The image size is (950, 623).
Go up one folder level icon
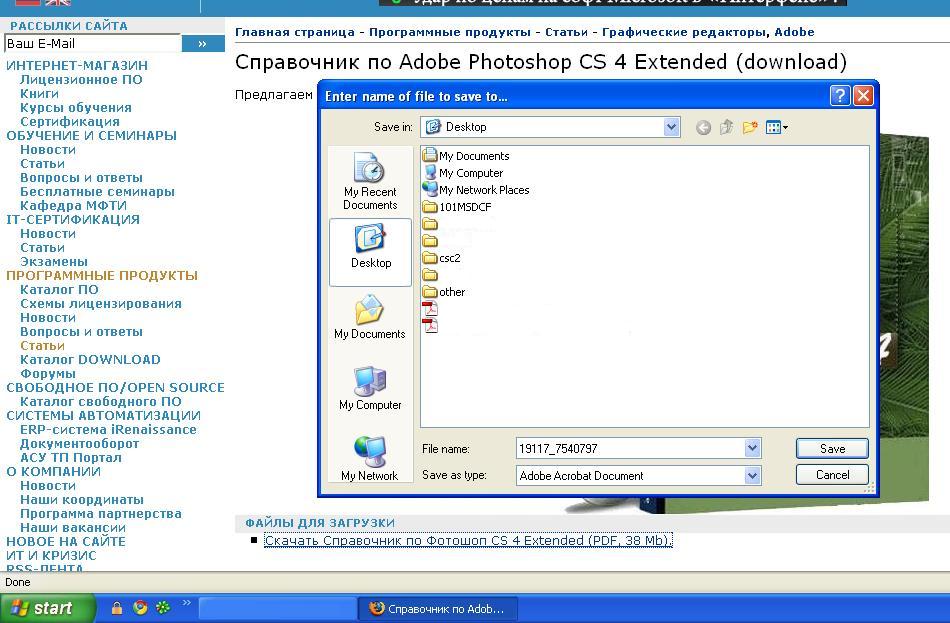726,127
